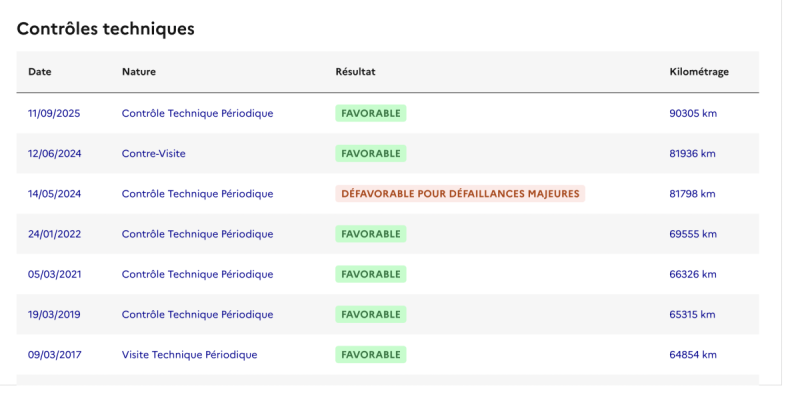Click the 81936 km mileage value
This screenshot has height=403, width=800.
pos(693,154)
